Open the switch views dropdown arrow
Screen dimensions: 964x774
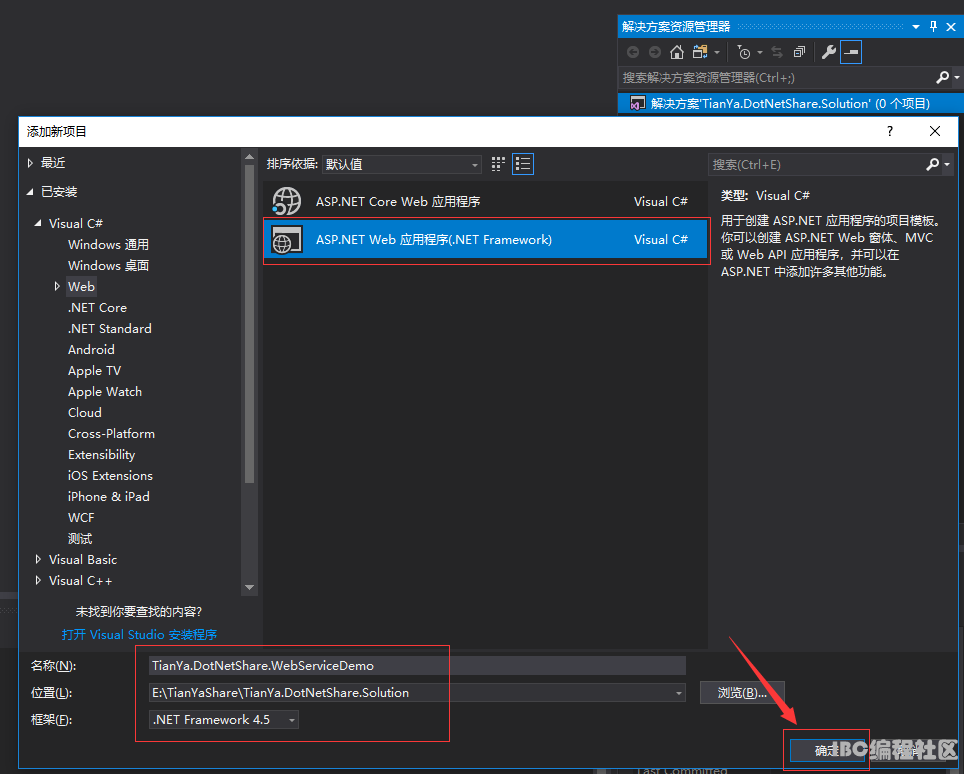717,52
